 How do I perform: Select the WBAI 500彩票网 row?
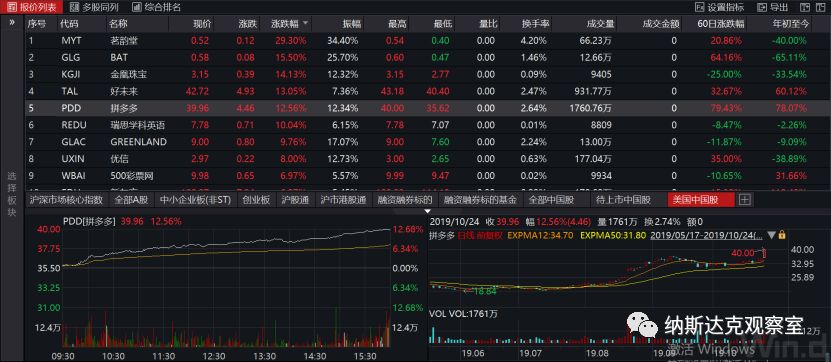pos(428,176)
